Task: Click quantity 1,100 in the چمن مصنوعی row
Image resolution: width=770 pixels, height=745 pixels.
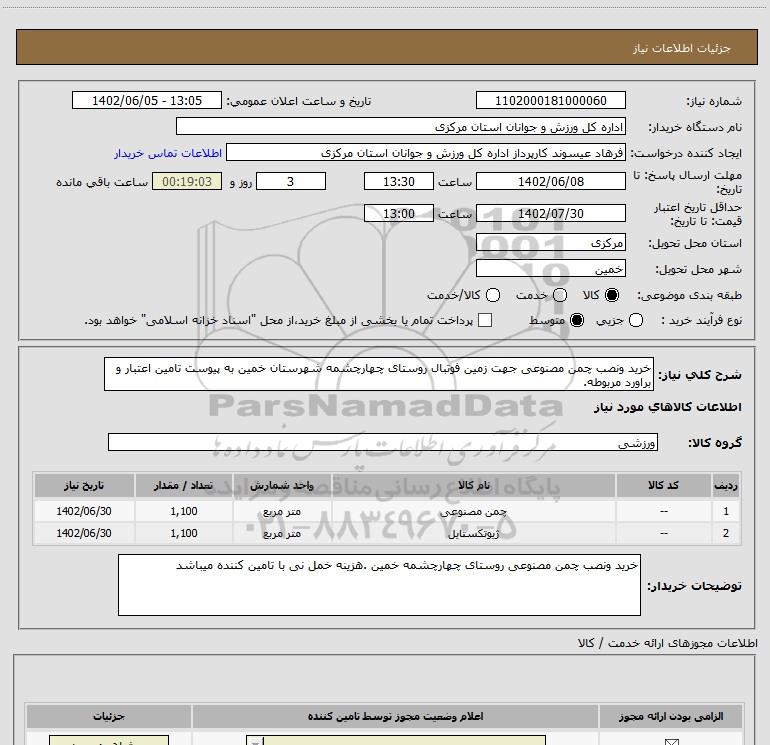Action: [184, 511]
